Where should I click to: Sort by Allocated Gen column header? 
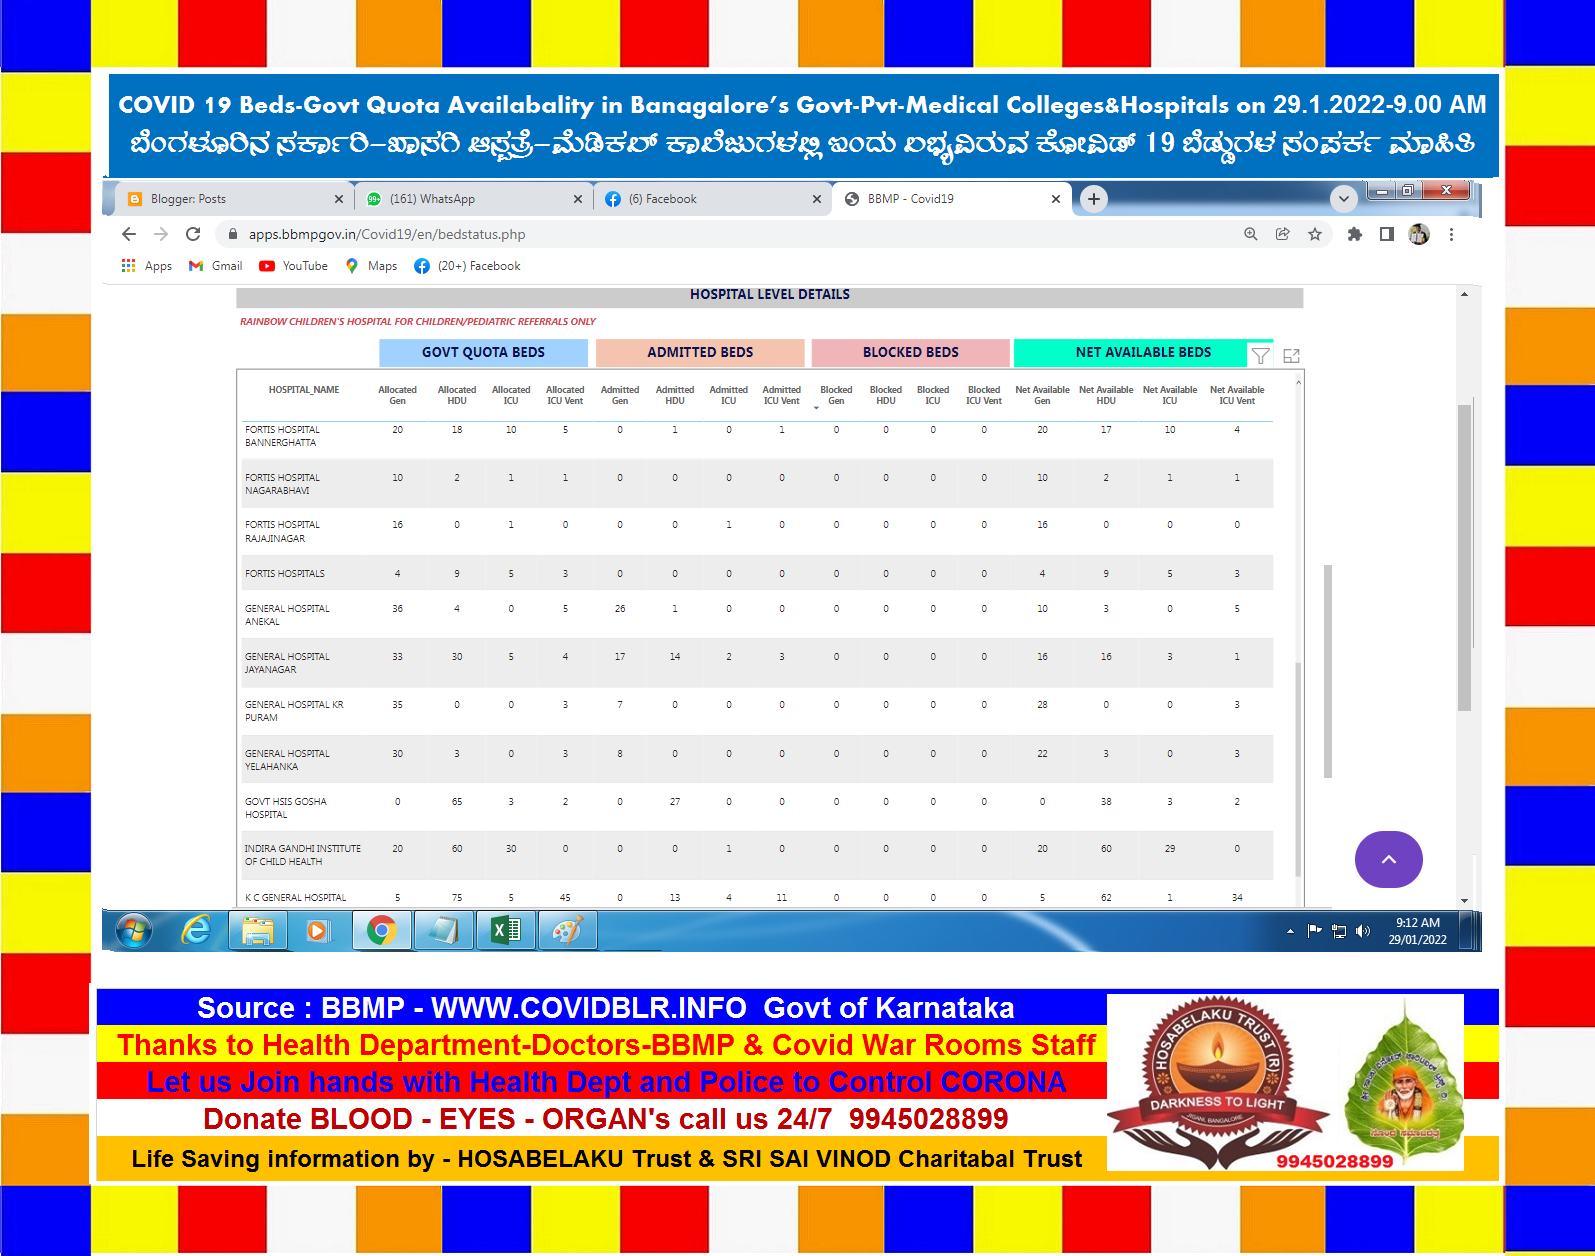(x=397, y=395)
